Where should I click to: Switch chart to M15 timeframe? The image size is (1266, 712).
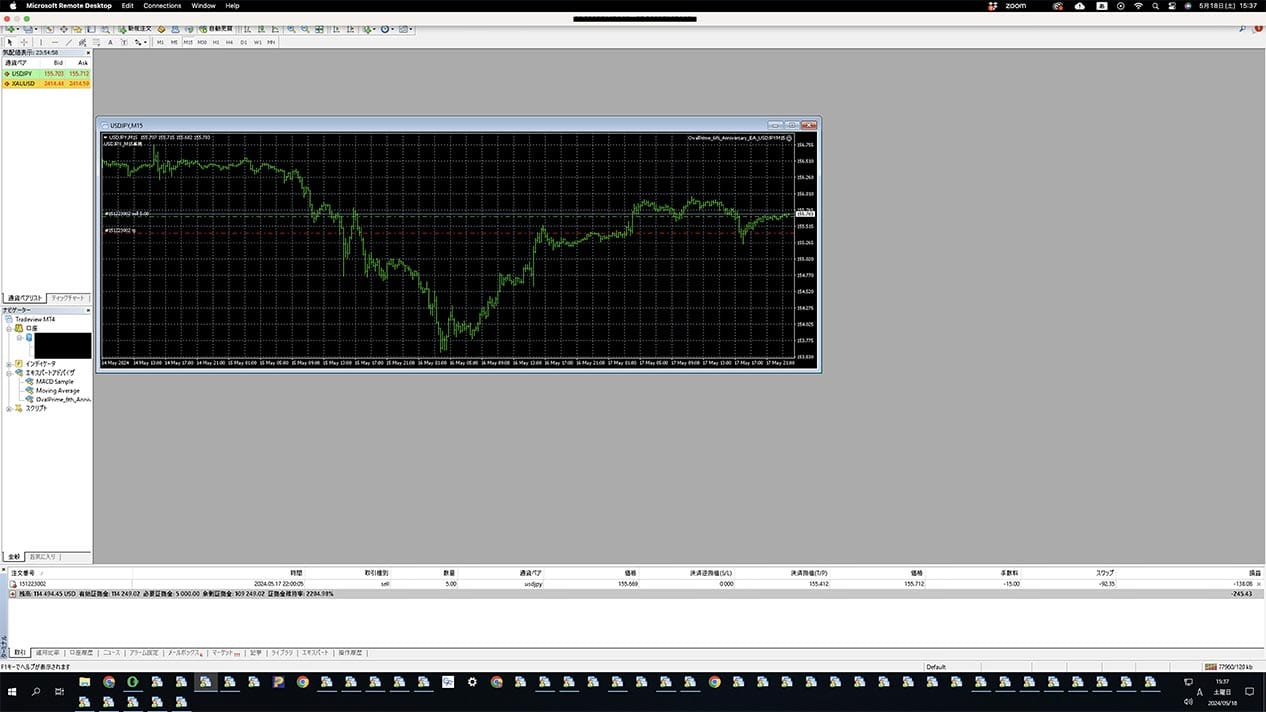[188, 42]
